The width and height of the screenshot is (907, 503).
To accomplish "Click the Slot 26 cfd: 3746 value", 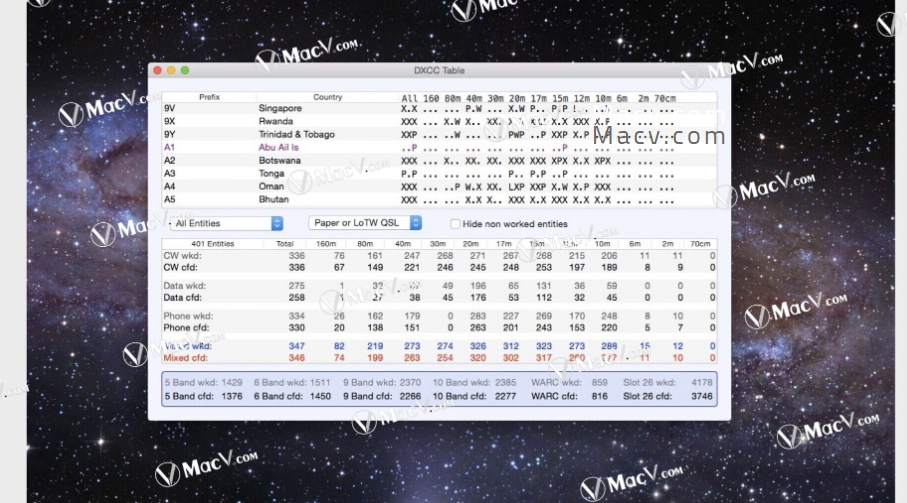I will point(702,397).
